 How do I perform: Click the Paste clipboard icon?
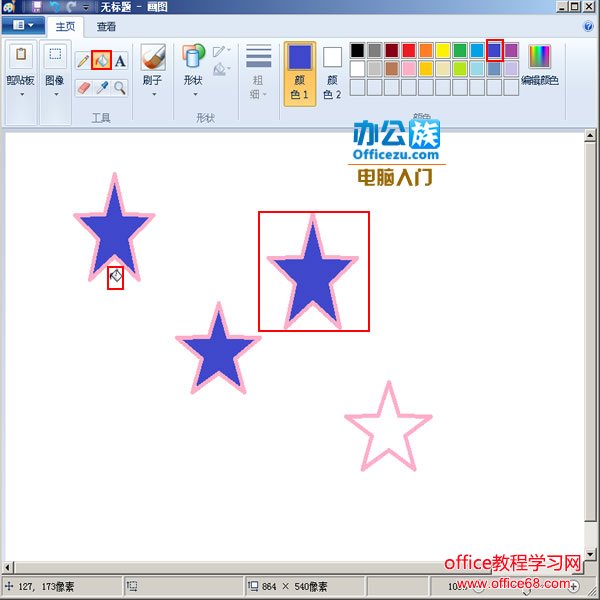coord(21,55)
